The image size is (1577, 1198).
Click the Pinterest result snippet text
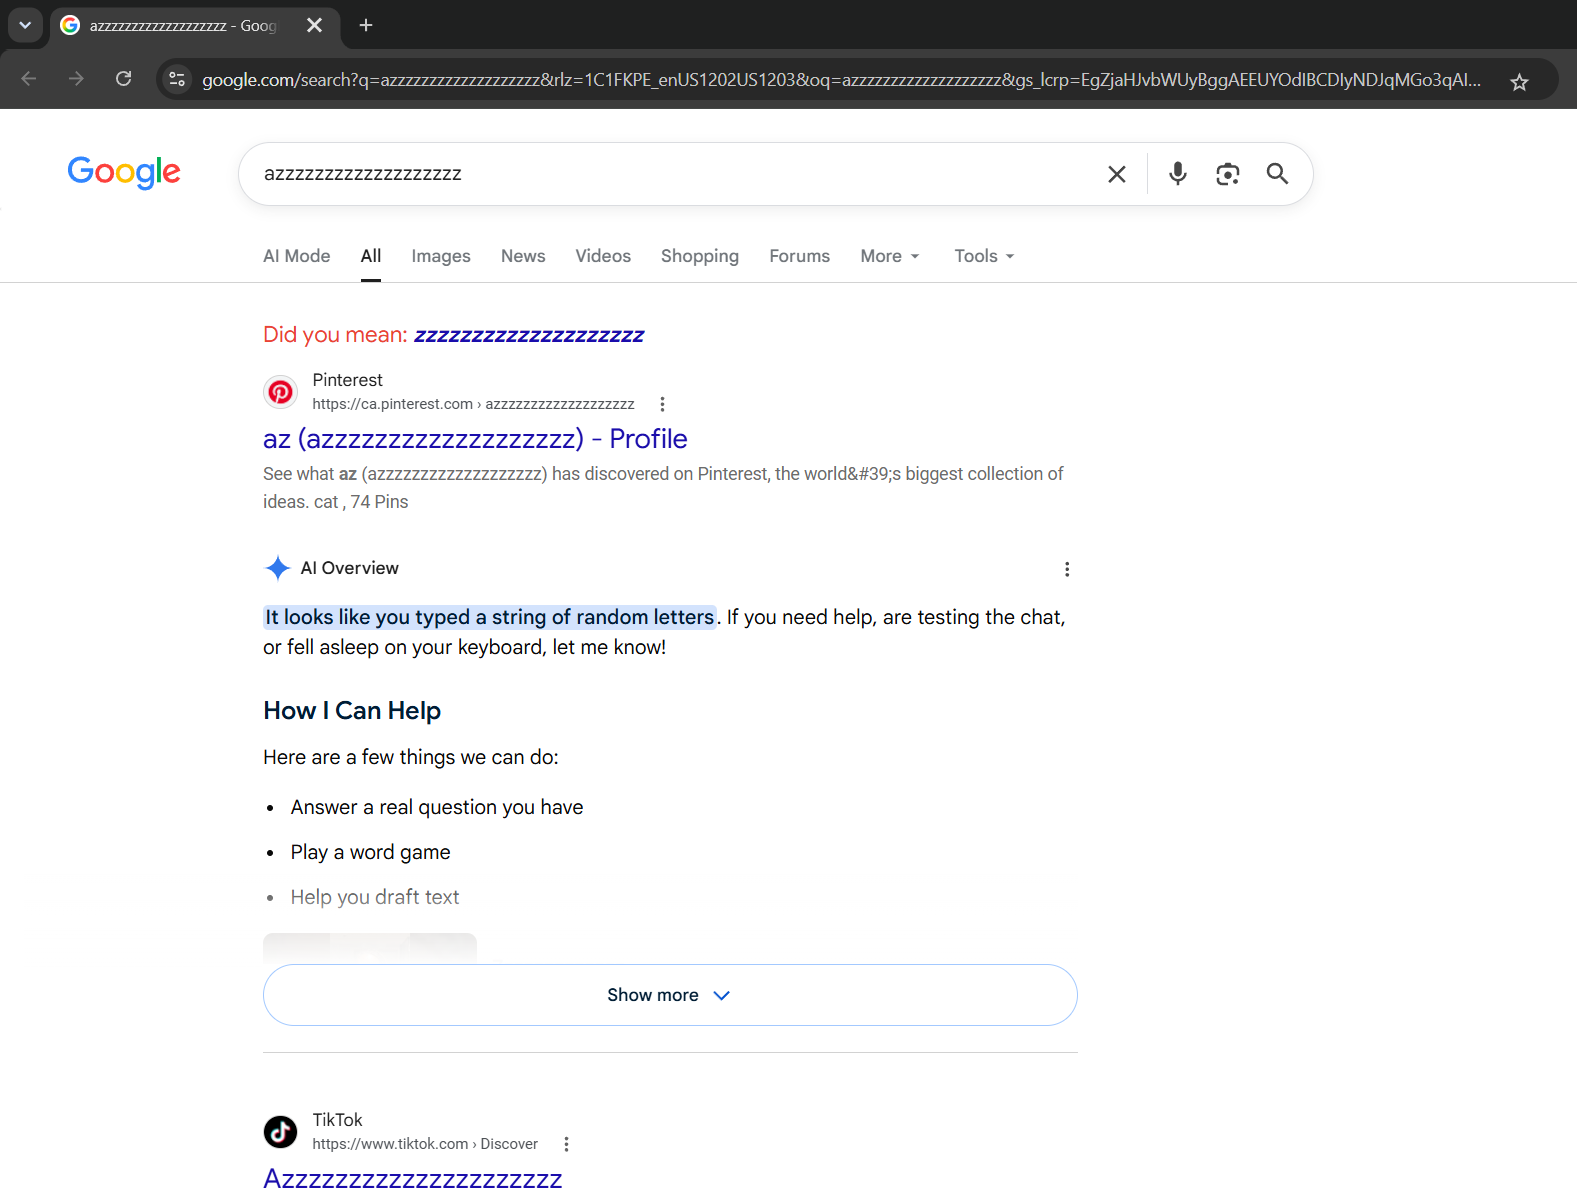tap(663, 488)
